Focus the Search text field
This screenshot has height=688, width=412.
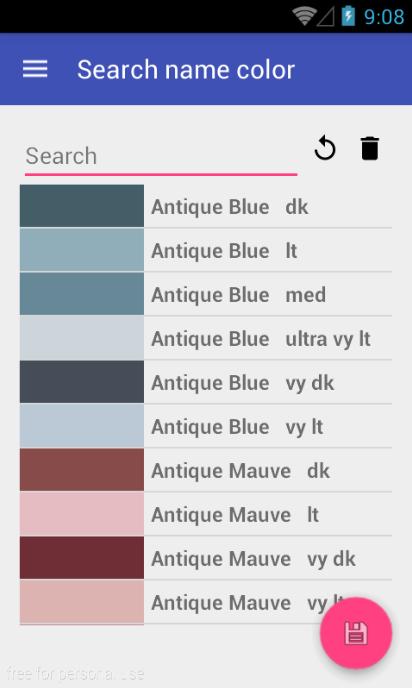click(161, 157)
